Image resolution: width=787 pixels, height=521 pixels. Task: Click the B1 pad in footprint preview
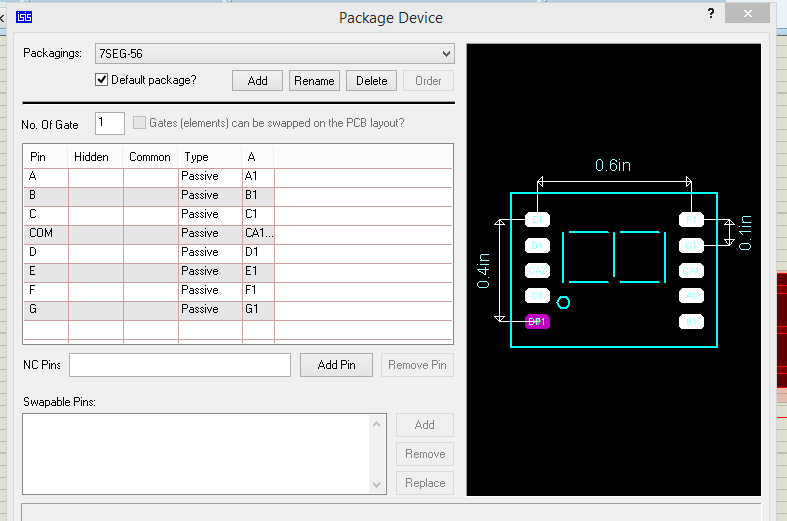(x=691, y=321)
